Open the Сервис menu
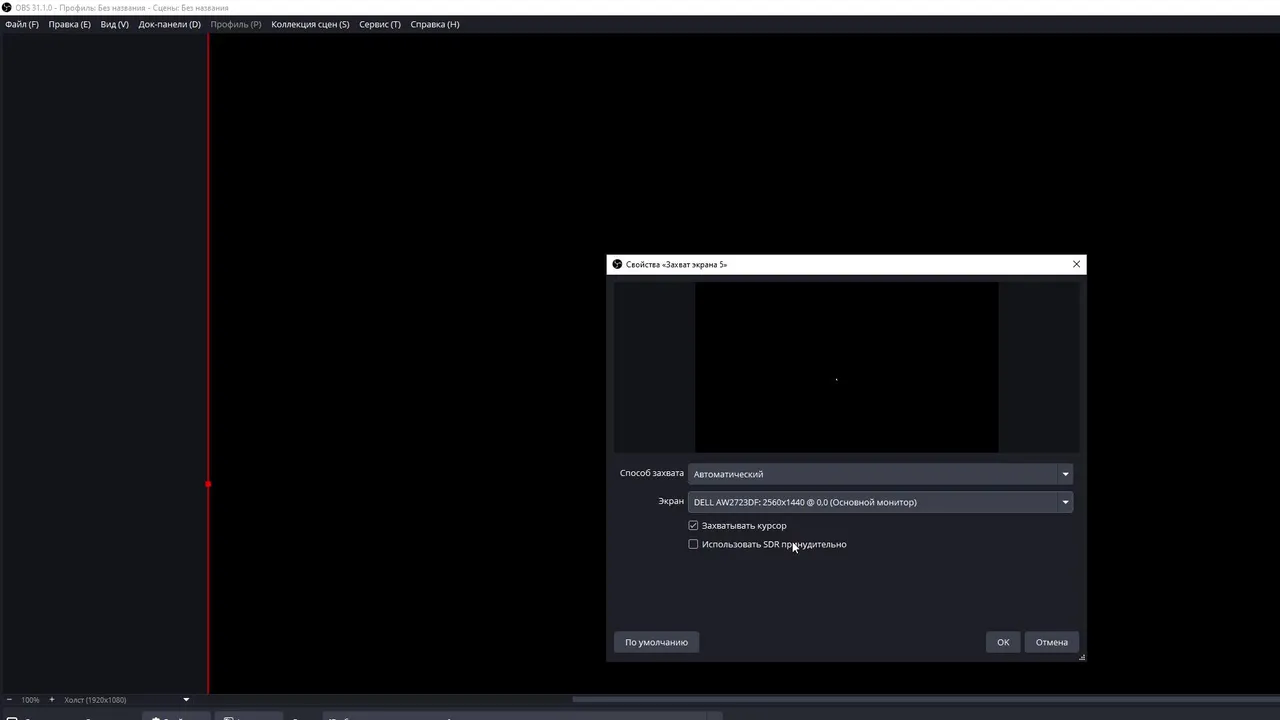This screenshot has height=720, width=1280. click(x=379, y=24)
